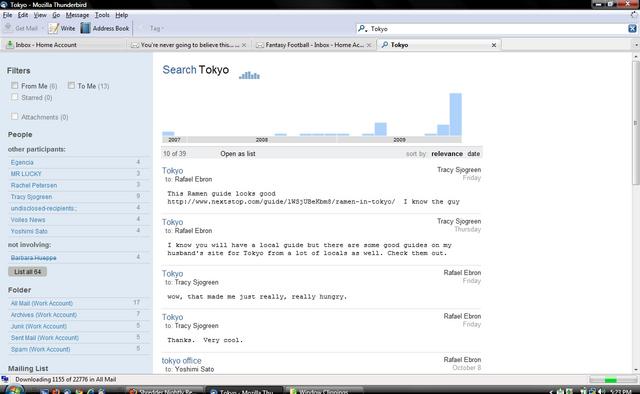
Task: Click the Shredder Nightly taskbar button
Action: point(164,391)
